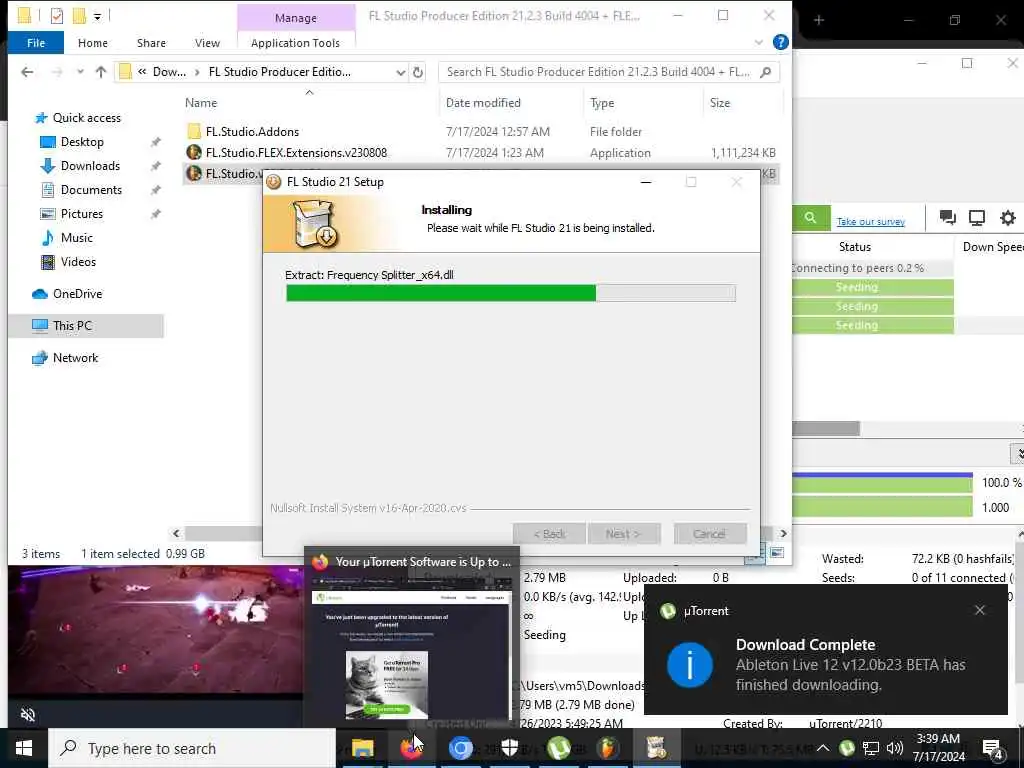This screenshot has height=768, width=1024.
Task: Click the Explorer horizontal scrollbar right arrow
Action: click(783, 534)
